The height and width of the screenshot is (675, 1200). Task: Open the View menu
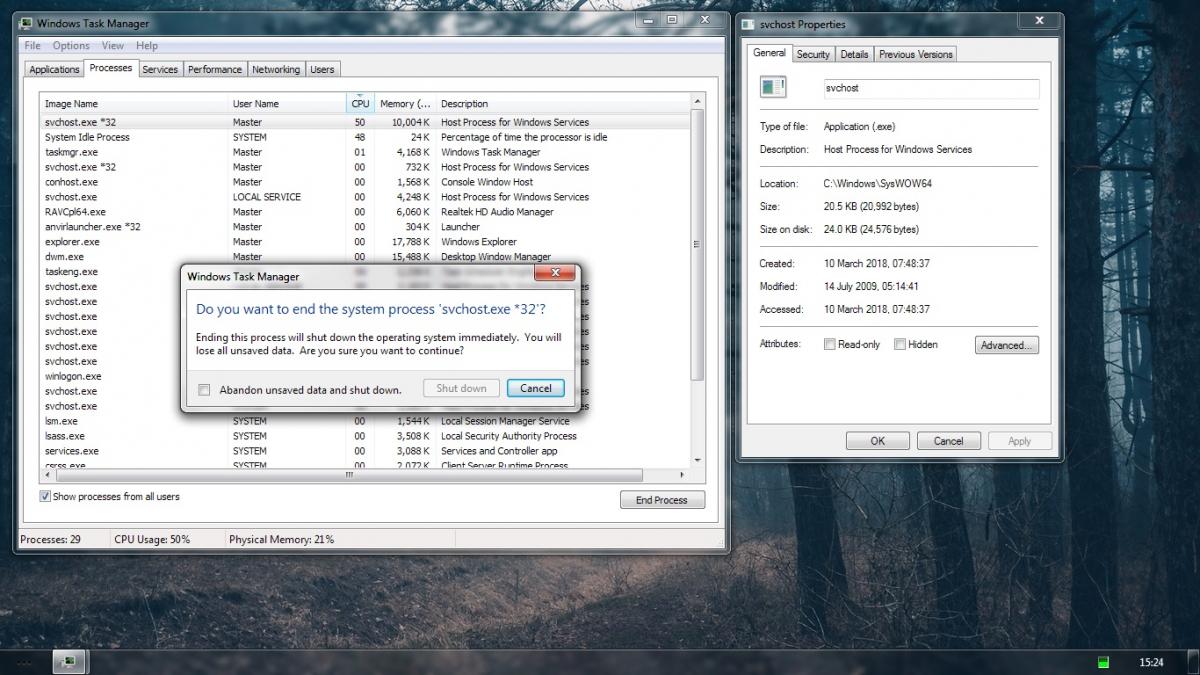[113, 46]
